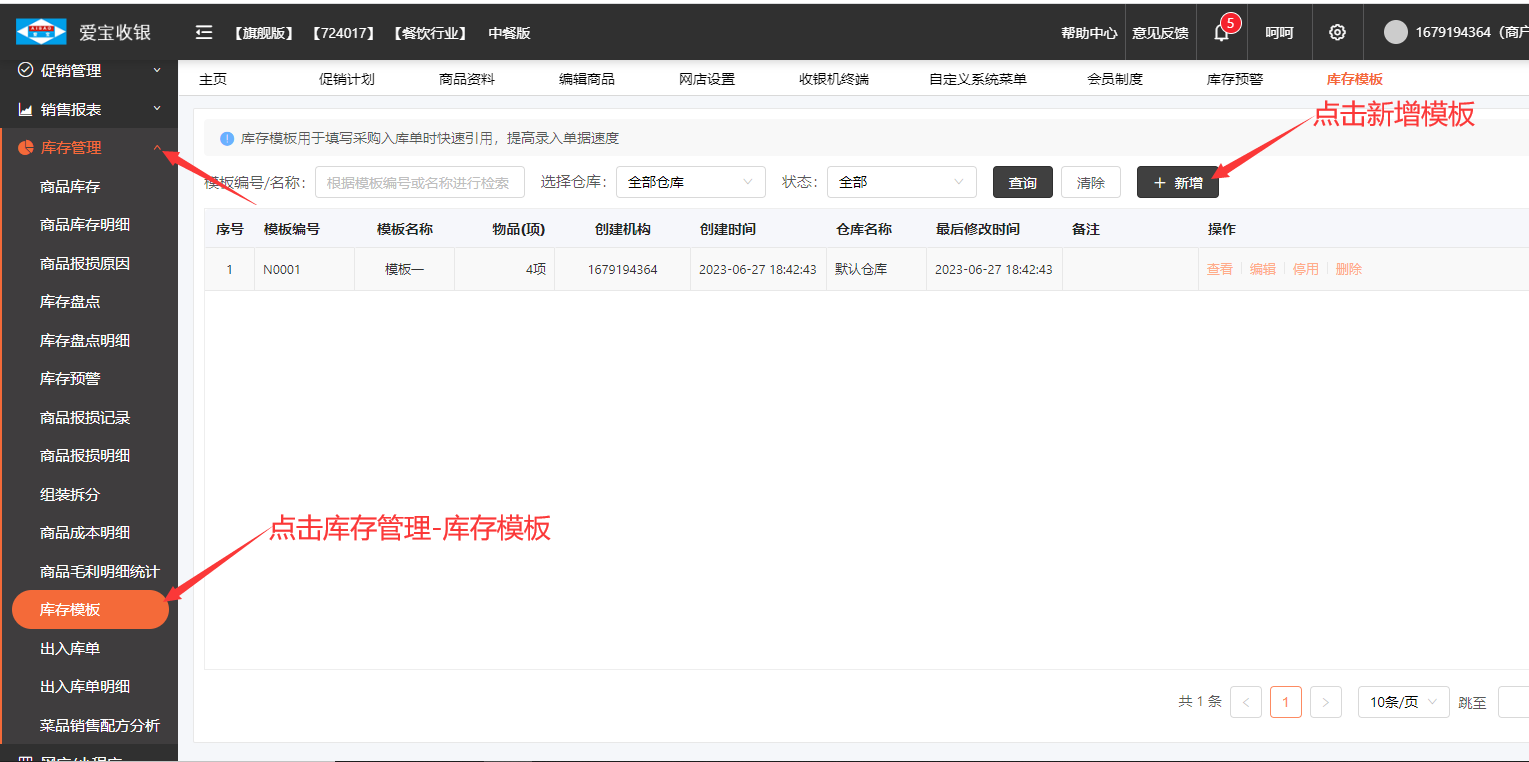Image resolution: width=1529 pixels, height=762 pixels.
Task: Switch to the 网店设置 tab
Action: [707, 79]
